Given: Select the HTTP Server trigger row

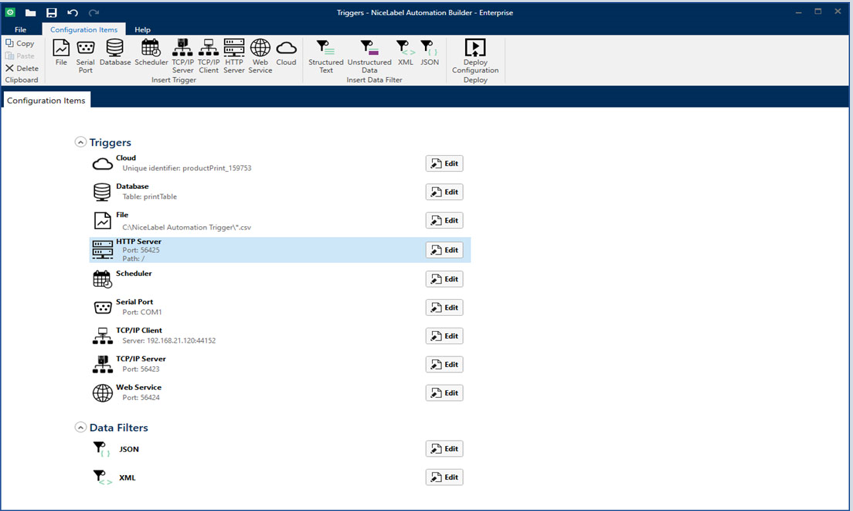Looking at the screenshot, I should tap(280, 250).
